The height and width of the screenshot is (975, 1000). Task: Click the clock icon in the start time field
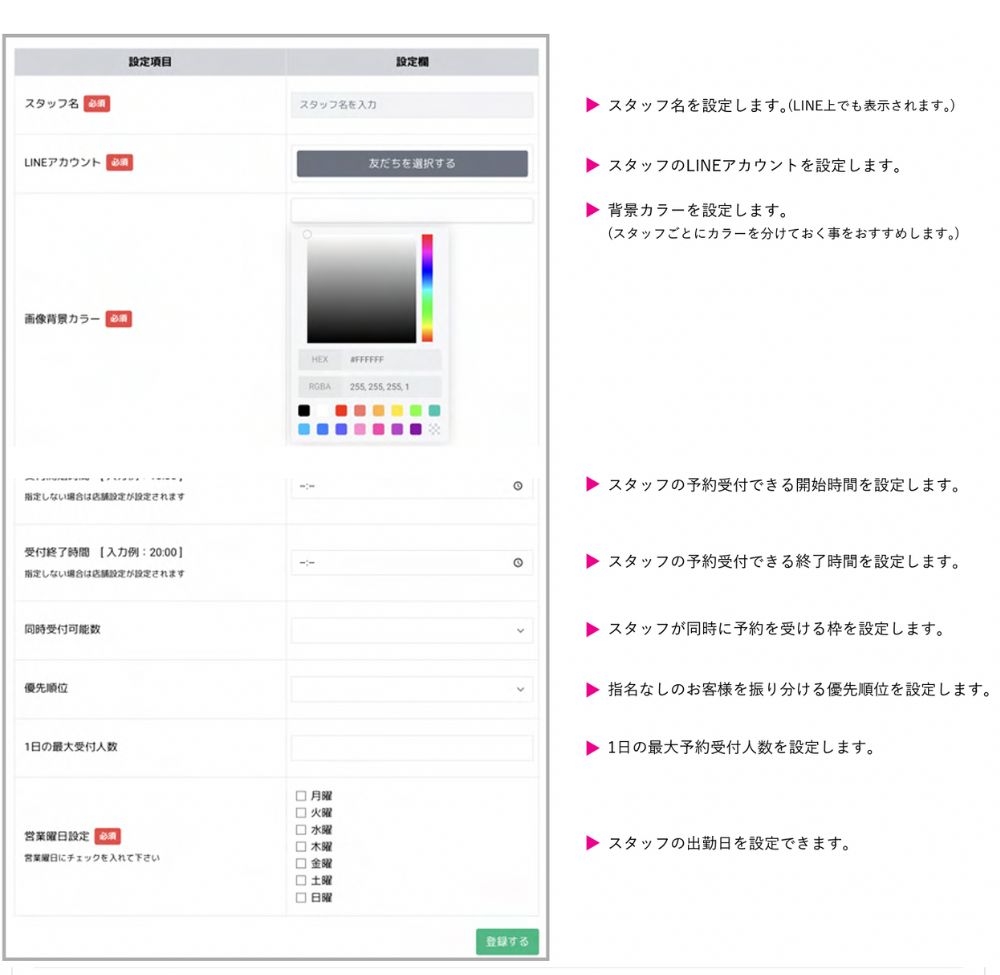[518, 486]
